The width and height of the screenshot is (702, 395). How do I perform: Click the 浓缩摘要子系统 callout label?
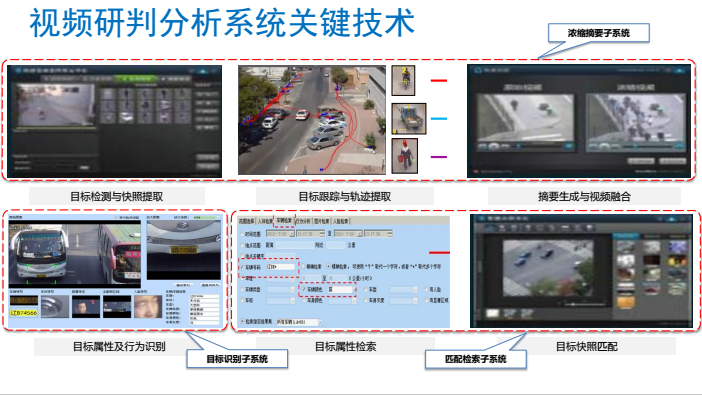[x=599, y=33]
